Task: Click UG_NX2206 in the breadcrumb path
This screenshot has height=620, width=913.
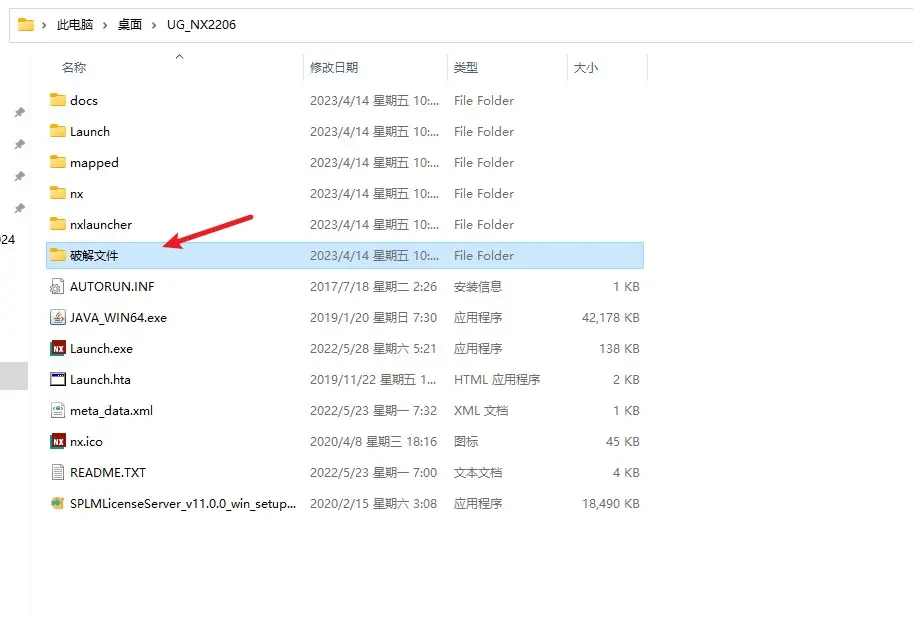Action: point(201,24)
